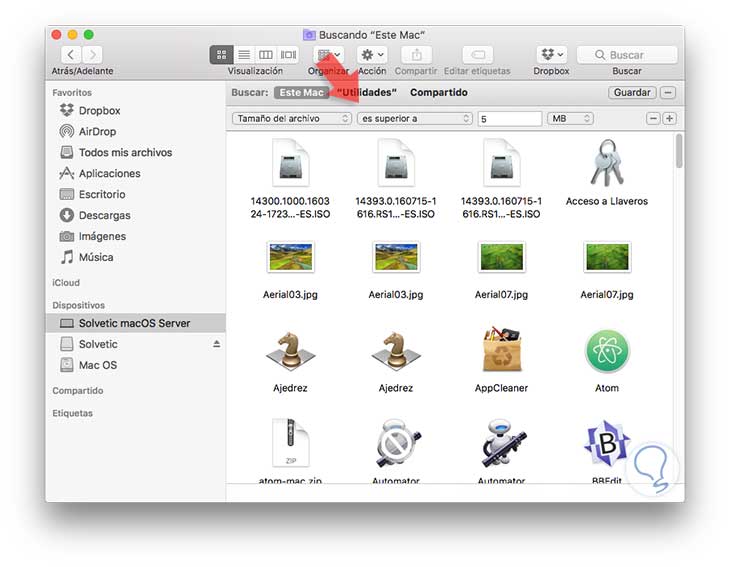Select the last Aerial07.jpg in its row

(x=607, y=257)
